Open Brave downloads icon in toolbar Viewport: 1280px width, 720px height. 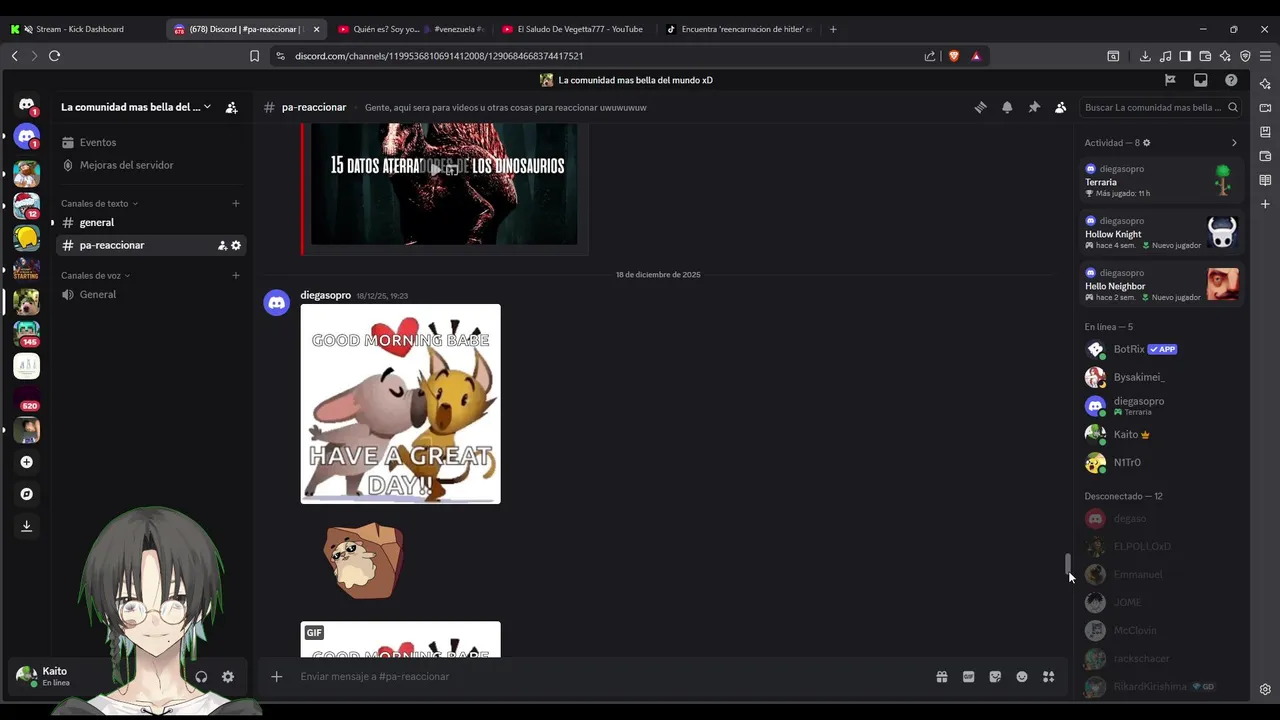point(1145,56)
